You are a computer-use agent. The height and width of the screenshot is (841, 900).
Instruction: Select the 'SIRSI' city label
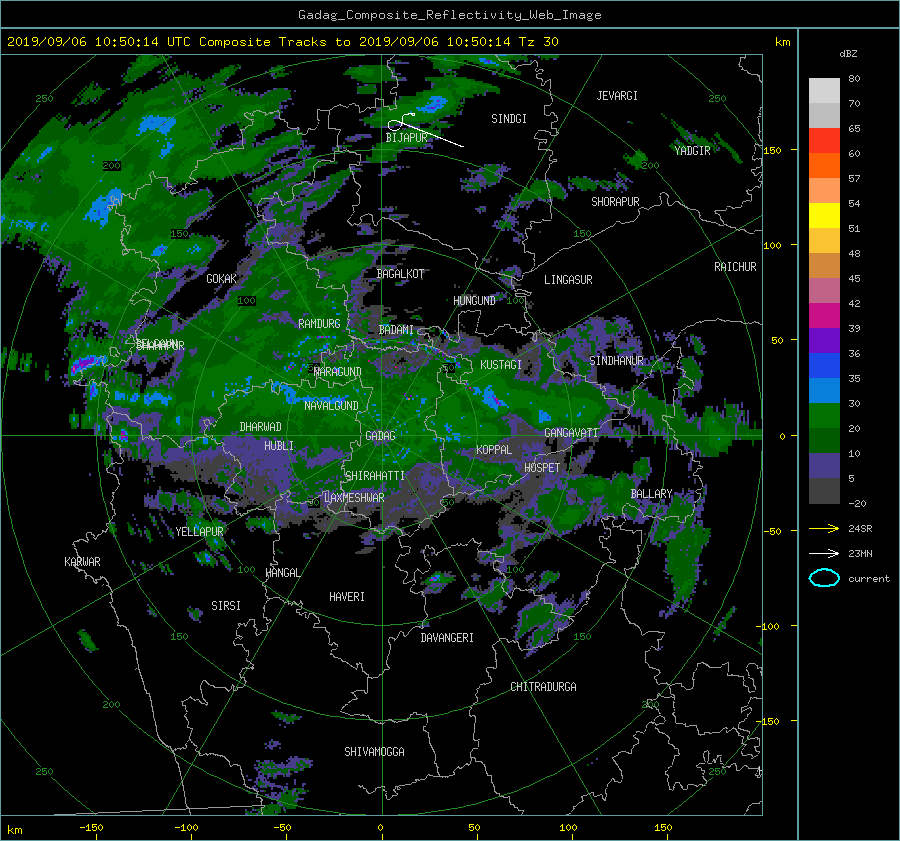pos(226,606)
